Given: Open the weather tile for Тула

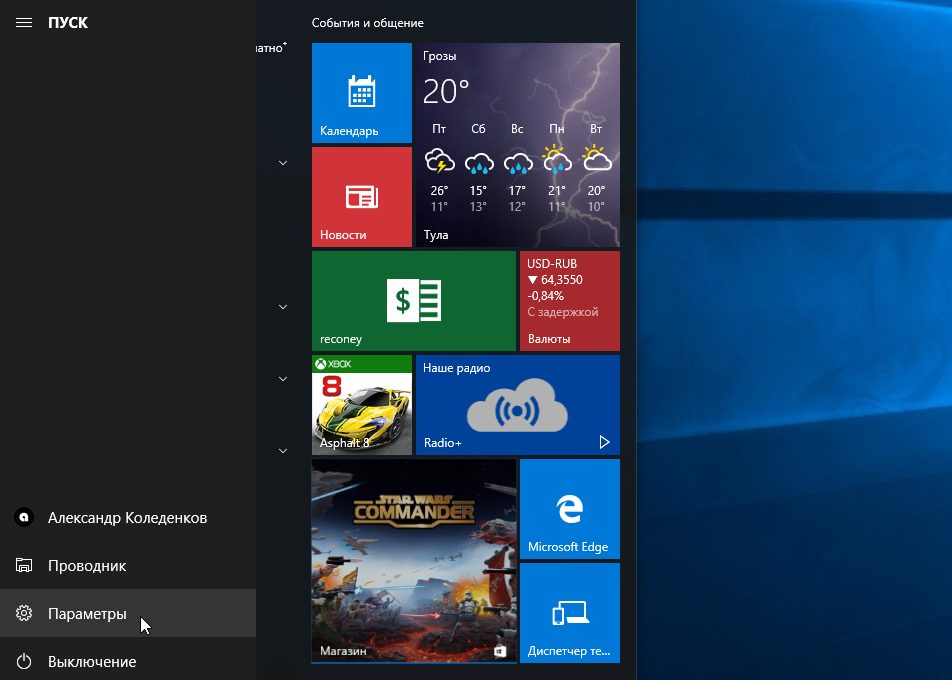Looking at the screenshot, I should coord(517,145).
